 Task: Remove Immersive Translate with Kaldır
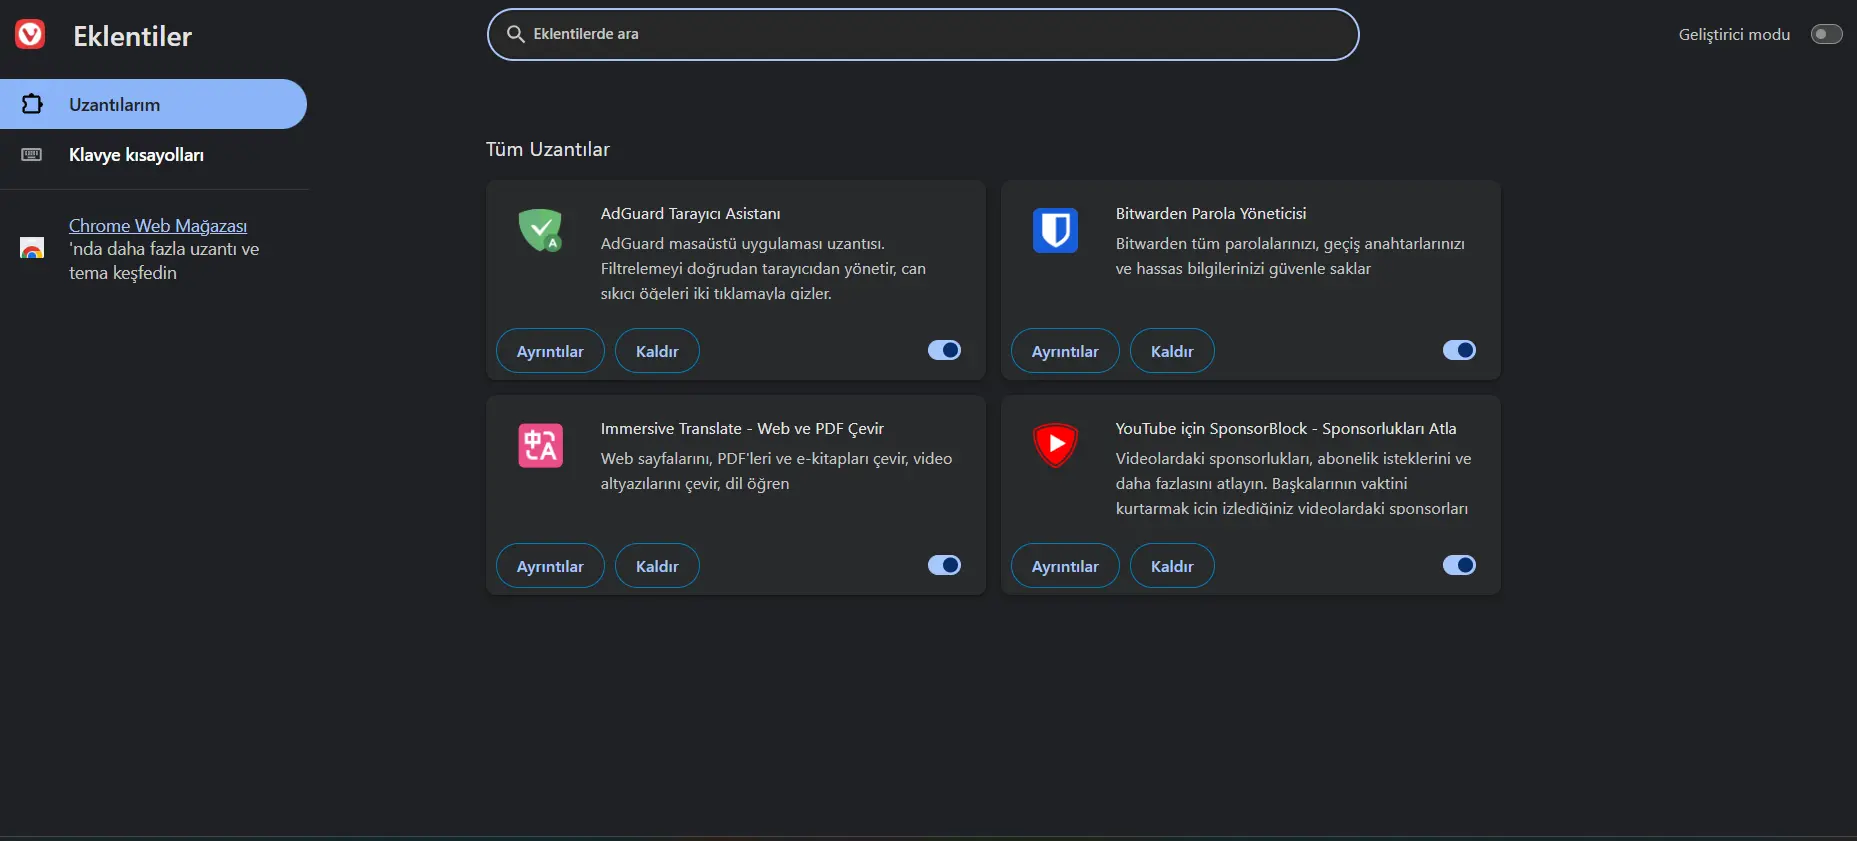point(657,566)
